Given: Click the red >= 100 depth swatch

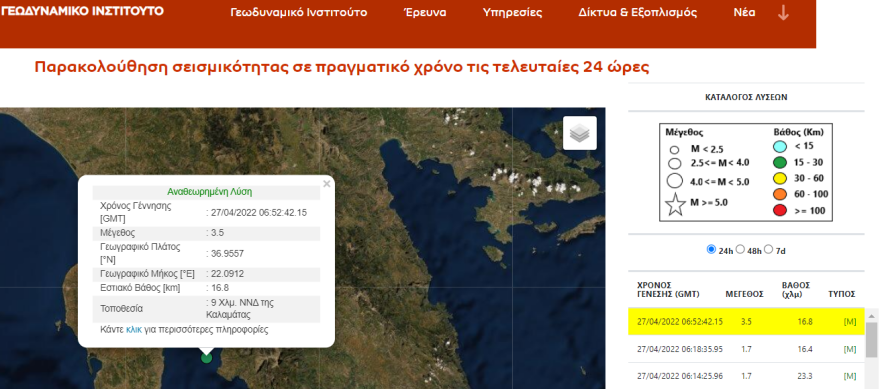Looking at the screenshot, I should (781, 211).
